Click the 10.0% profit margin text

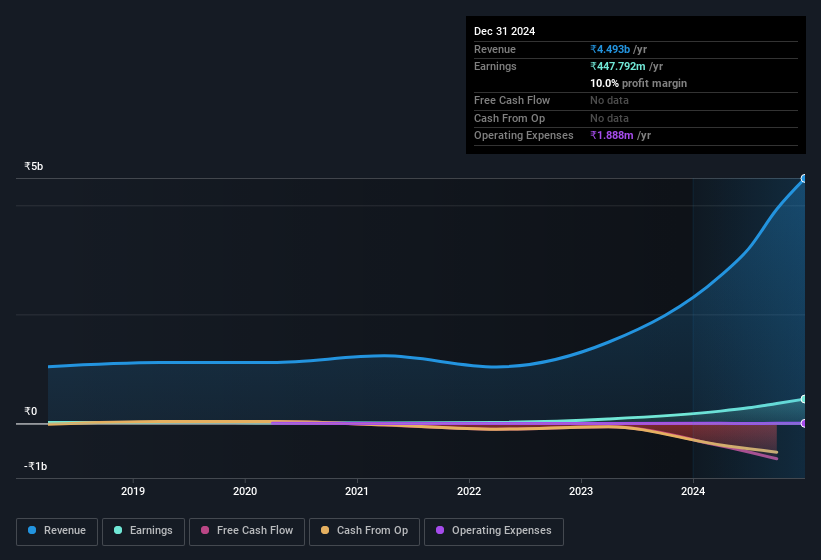point(638,83)
